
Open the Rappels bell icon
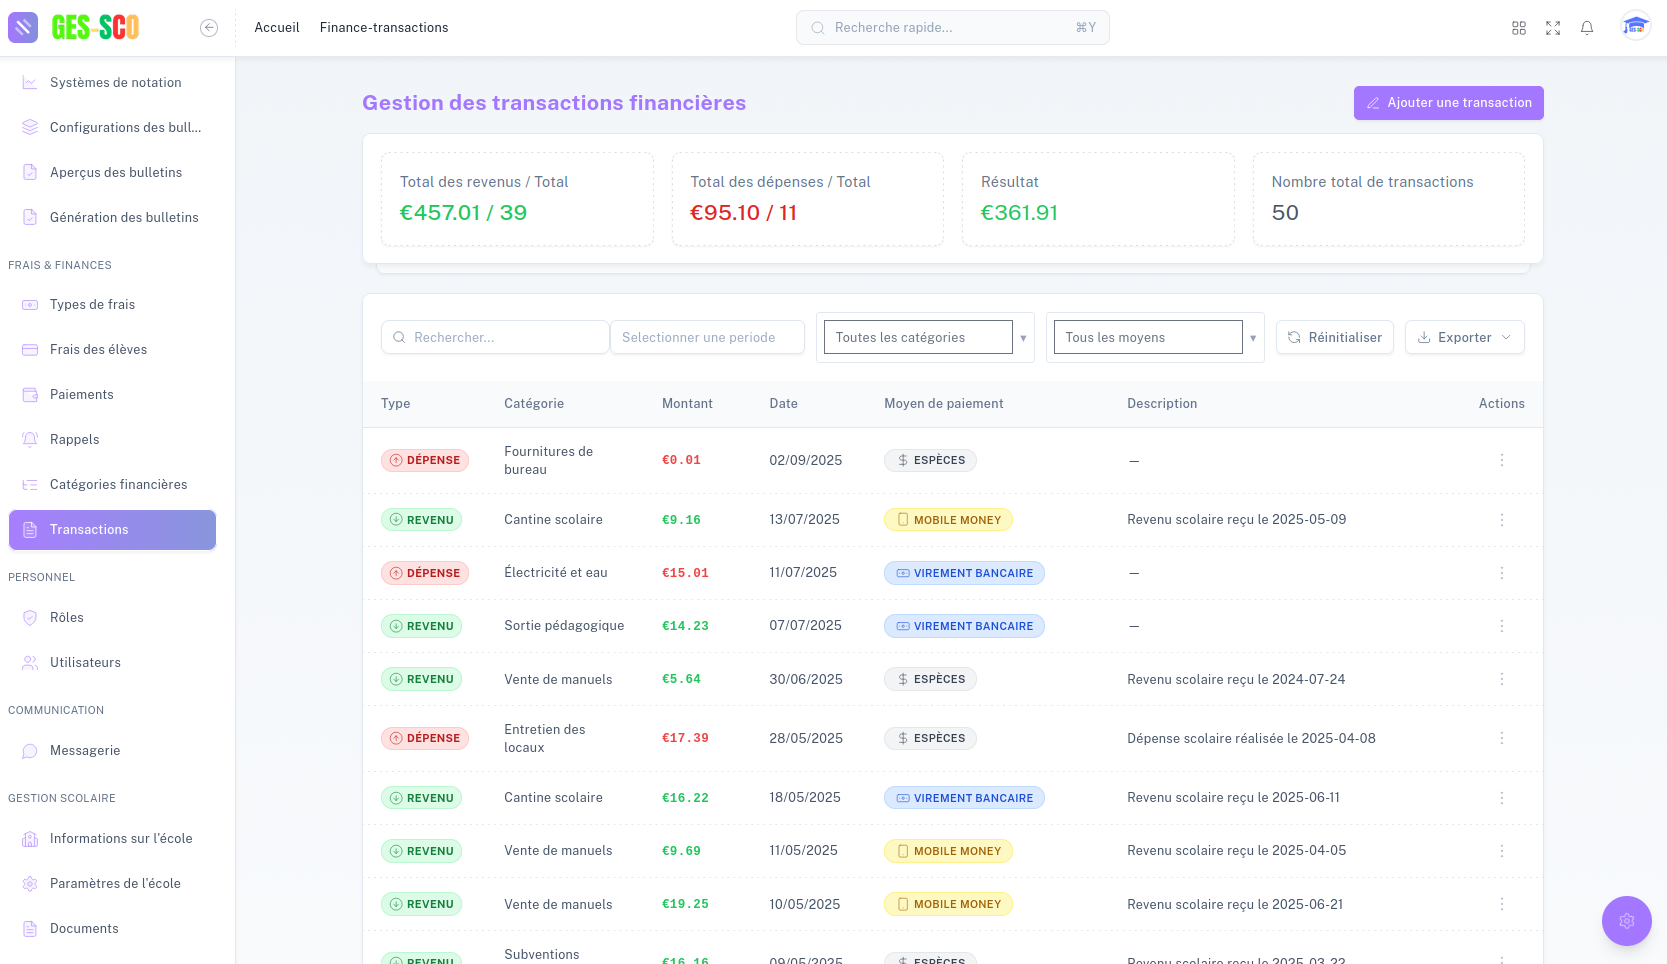click(x=30, y=439)
